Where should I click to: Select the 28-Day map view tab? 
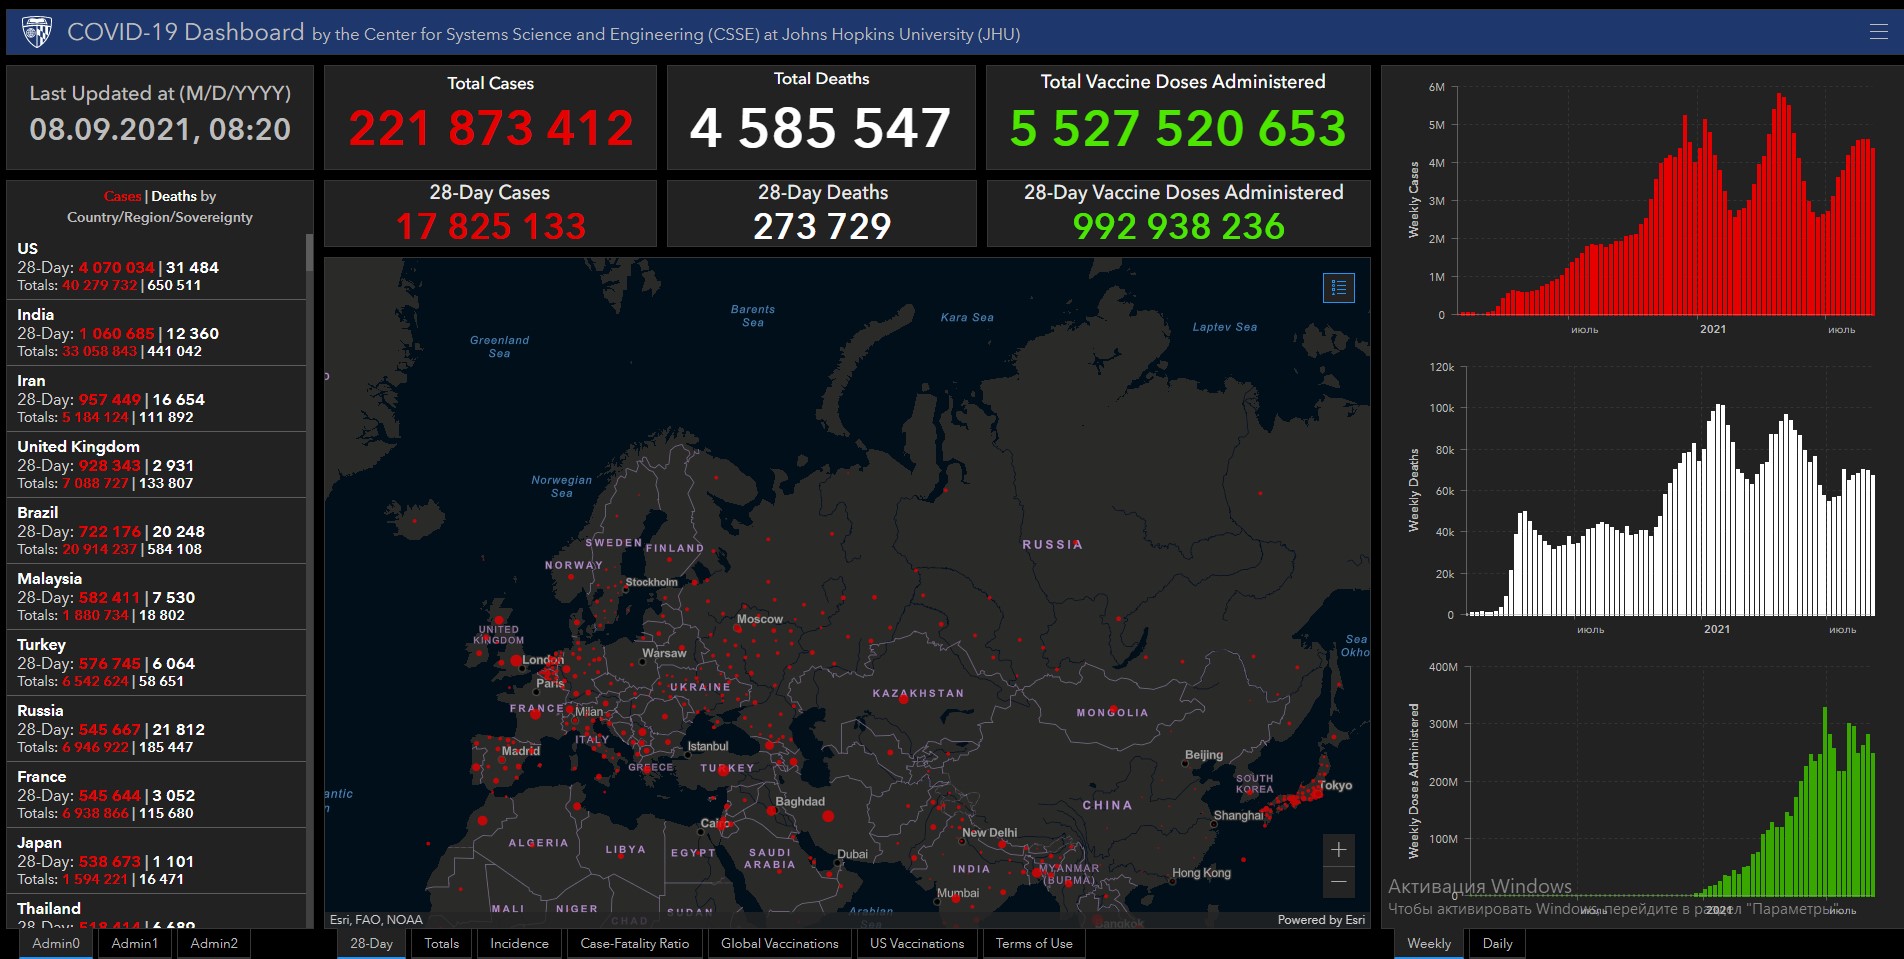[x=371, y=943]
